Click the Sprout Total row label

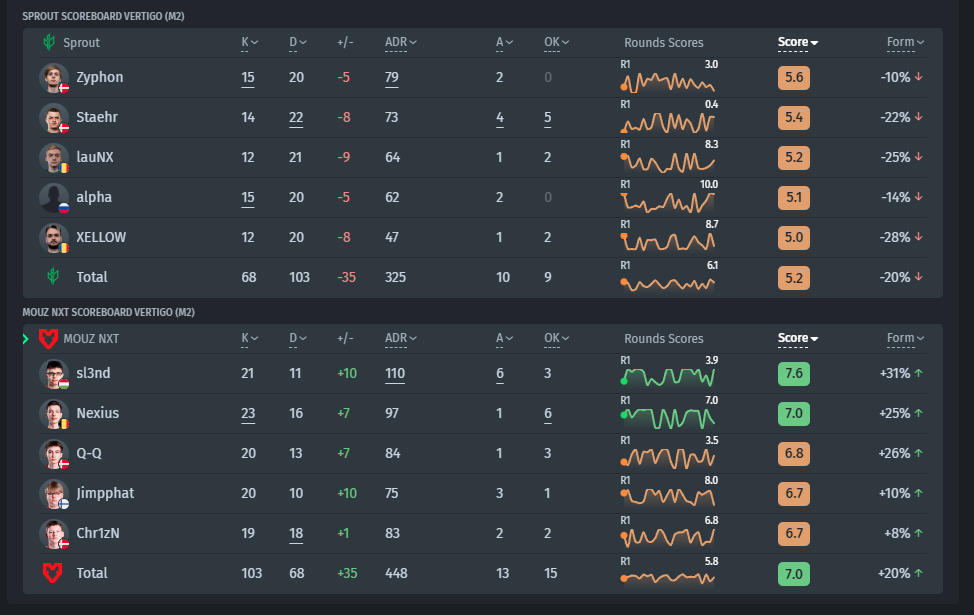92,277
